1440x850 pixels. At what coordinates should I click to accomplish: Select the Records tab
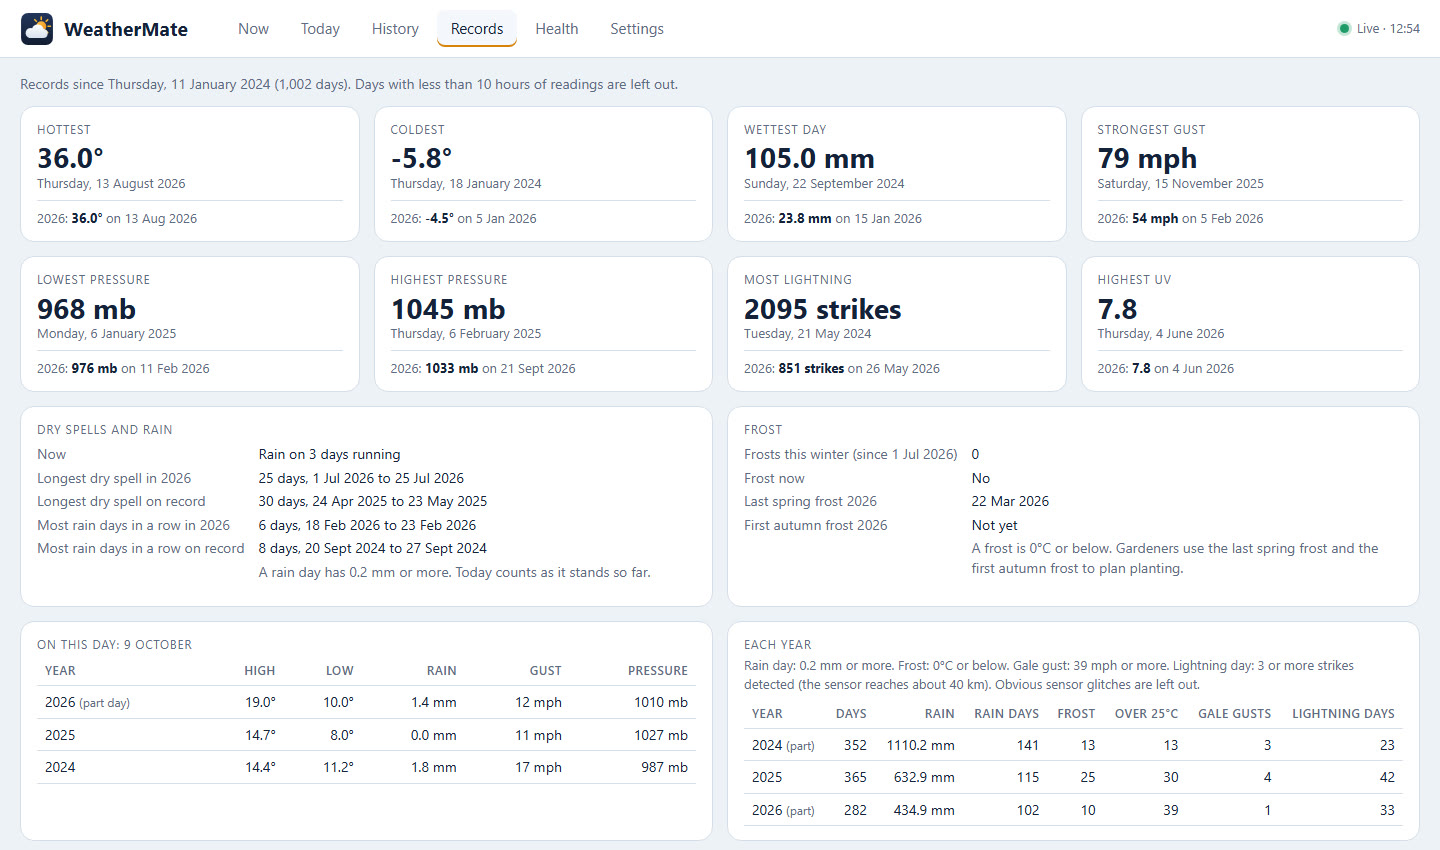coord(477,29)
